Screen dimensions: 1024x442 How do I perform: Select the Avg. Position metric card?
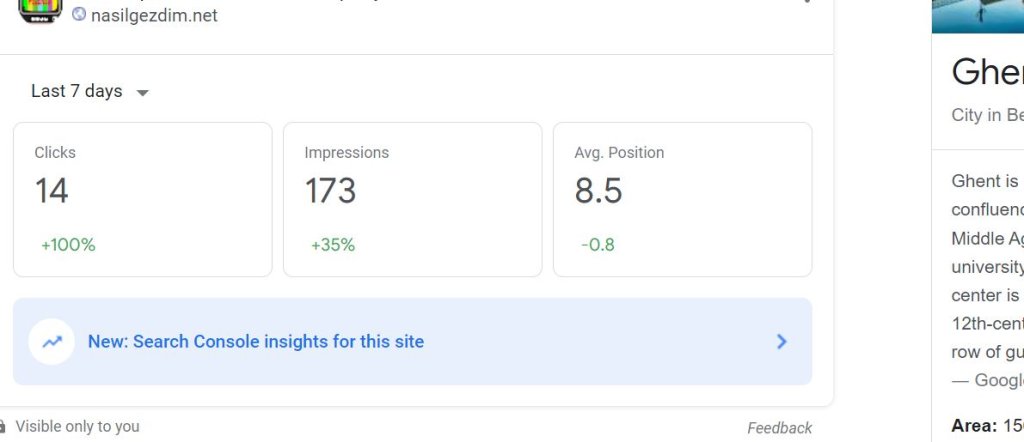(682, 200)
